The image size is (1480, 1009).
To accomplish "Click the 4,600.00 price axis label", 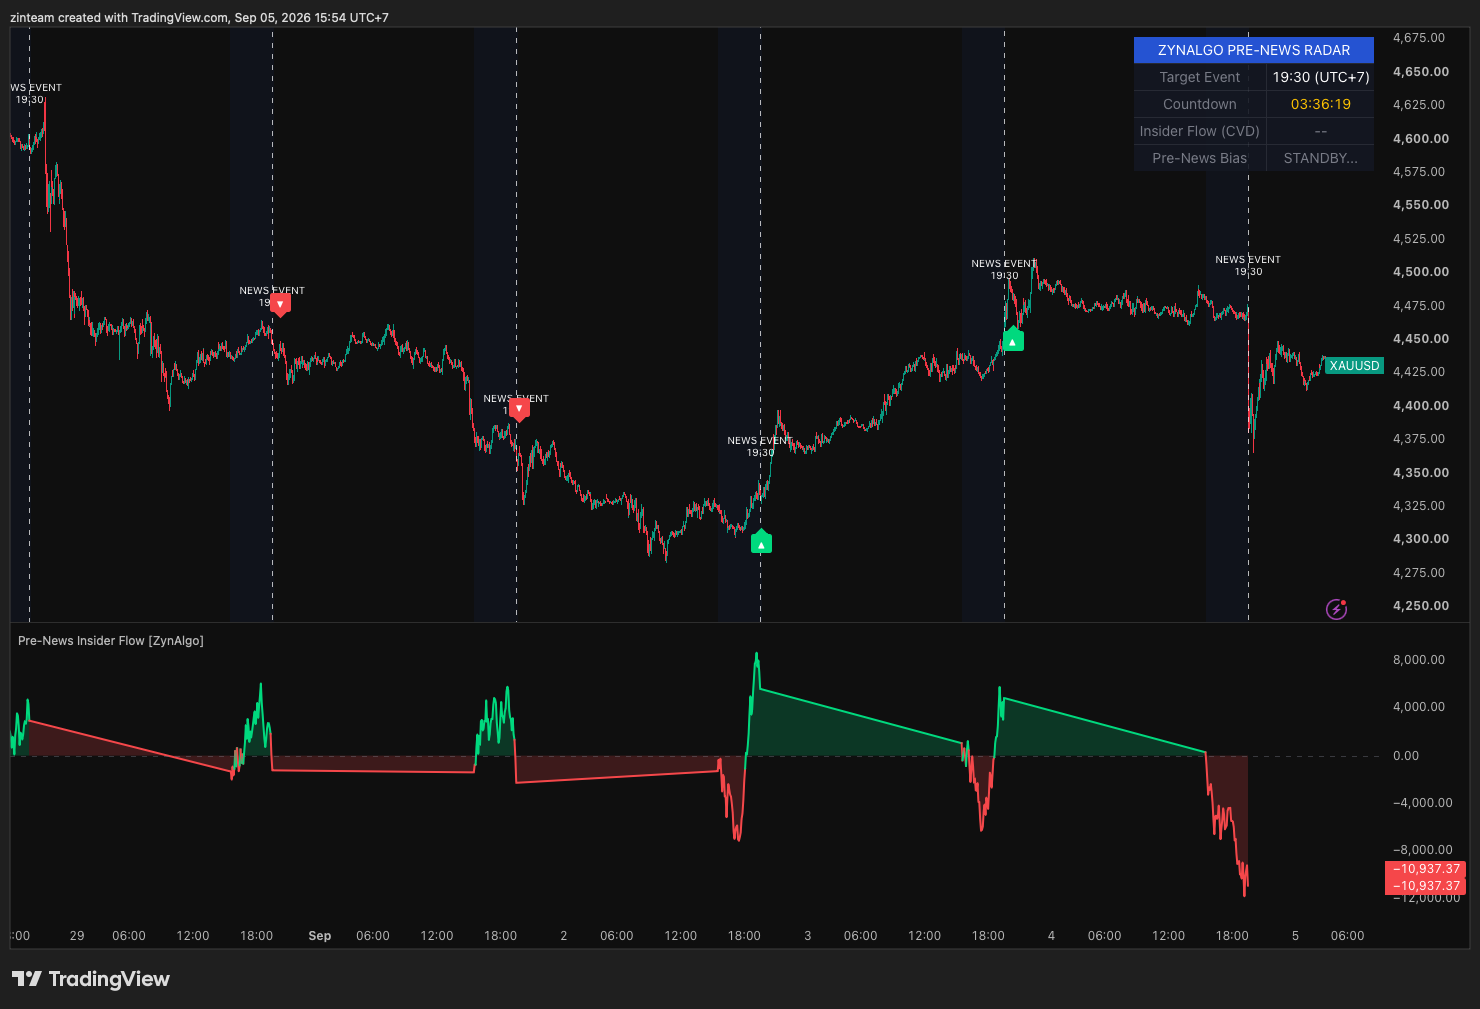I will [x=1420, y=139].
